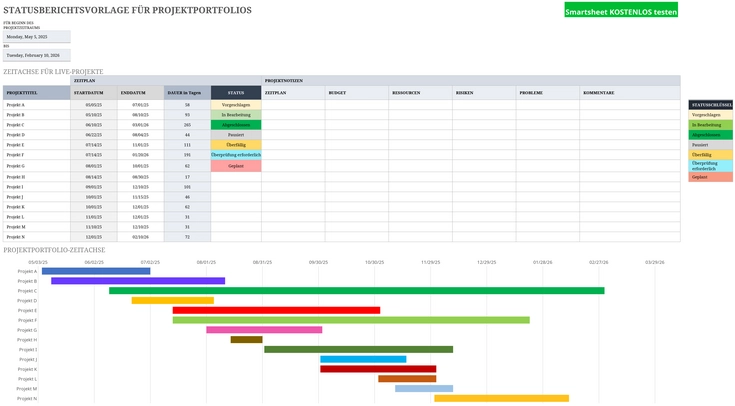Image resolution: width=735 pixels, height=406 pixels.
Task: Select the blue Projekt A bar in the timeline
Action: point(96,271)
